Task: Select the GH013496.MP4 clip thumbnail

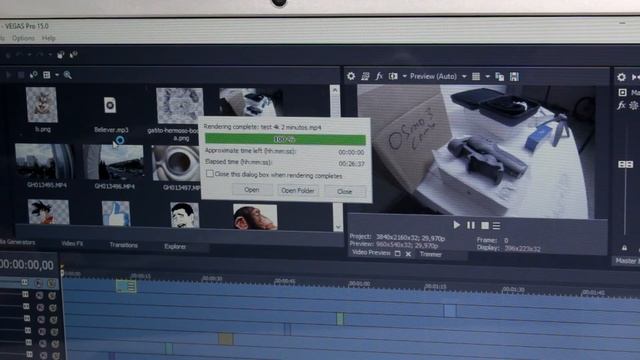Action: [113, 162]
